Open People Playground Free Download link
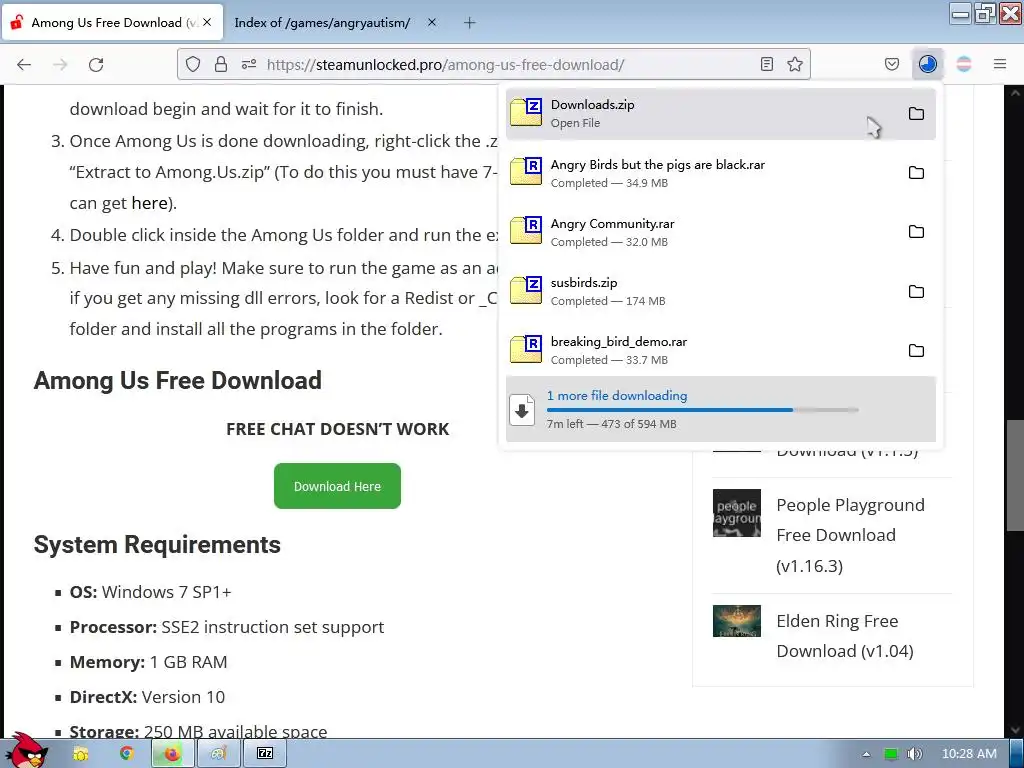The width and height of the screenshot is (1024, 768). [850, 535]
